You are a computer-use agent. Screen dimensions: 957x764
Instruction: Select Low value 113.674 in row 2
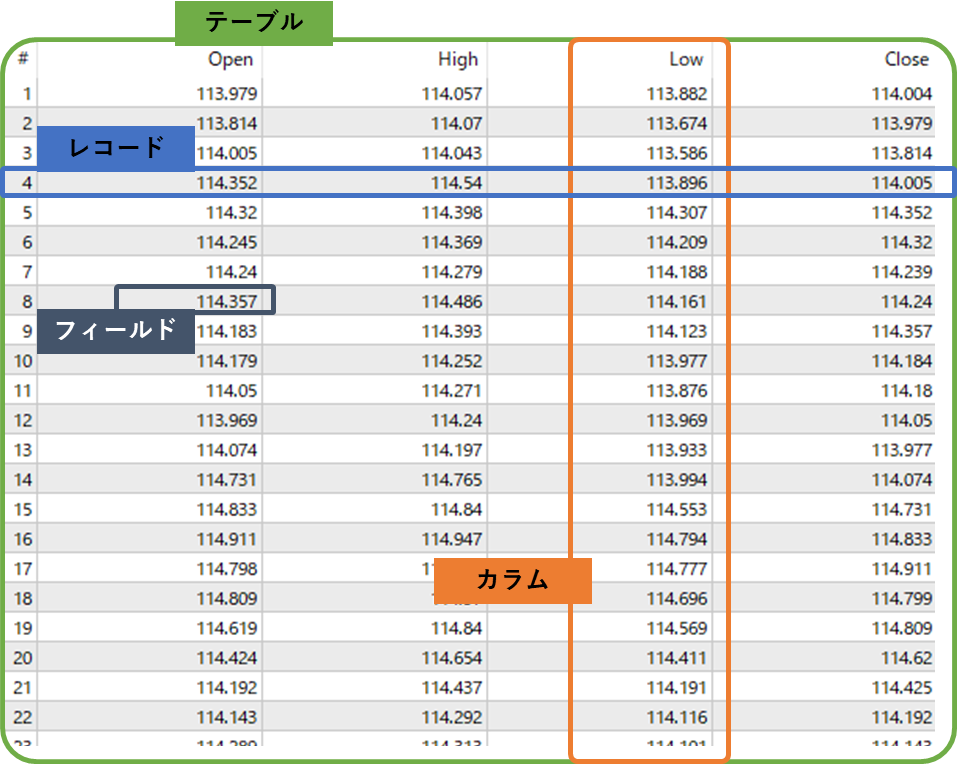(677, 124)
